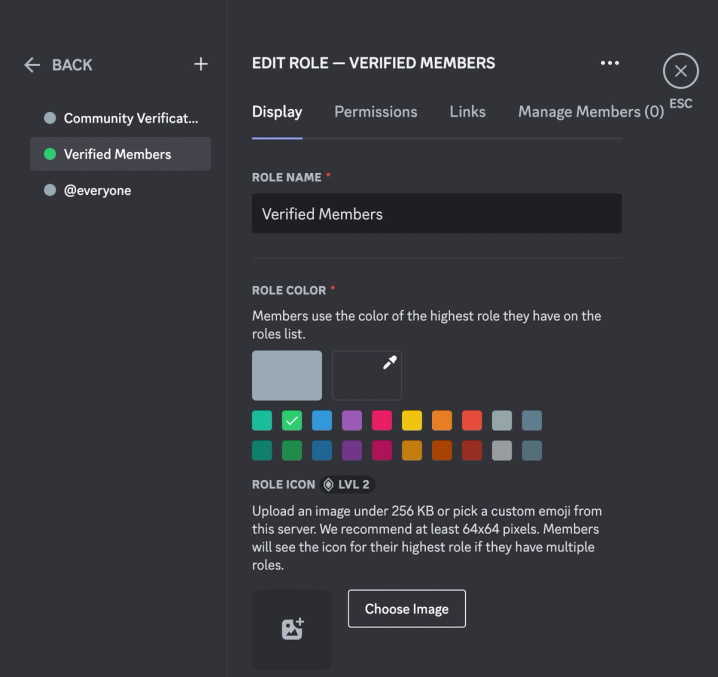The image size is (718, 677).
Task: Choose the burnt orange color swatch
Action: click(442, 451)
